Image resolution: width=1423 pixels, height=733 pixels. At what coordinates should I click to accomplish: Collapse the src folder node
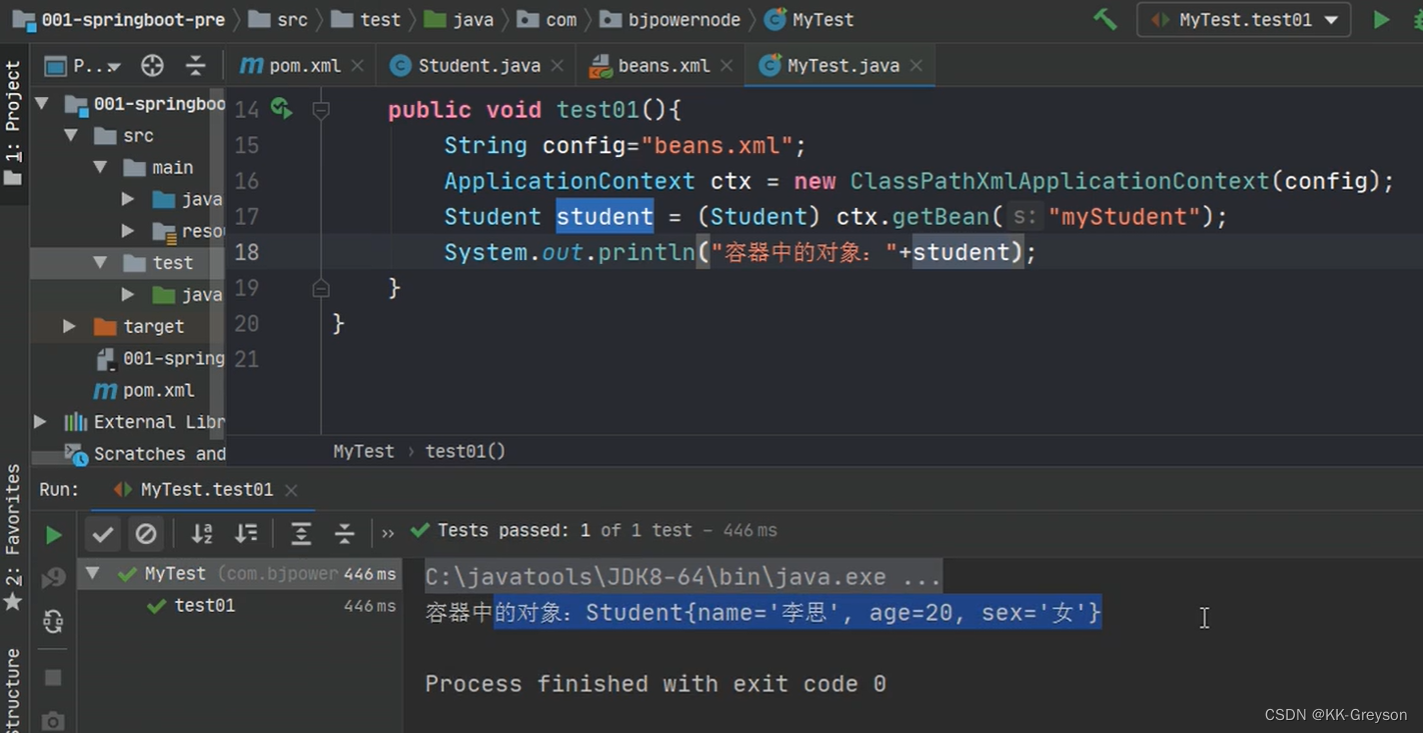(71, 135)
